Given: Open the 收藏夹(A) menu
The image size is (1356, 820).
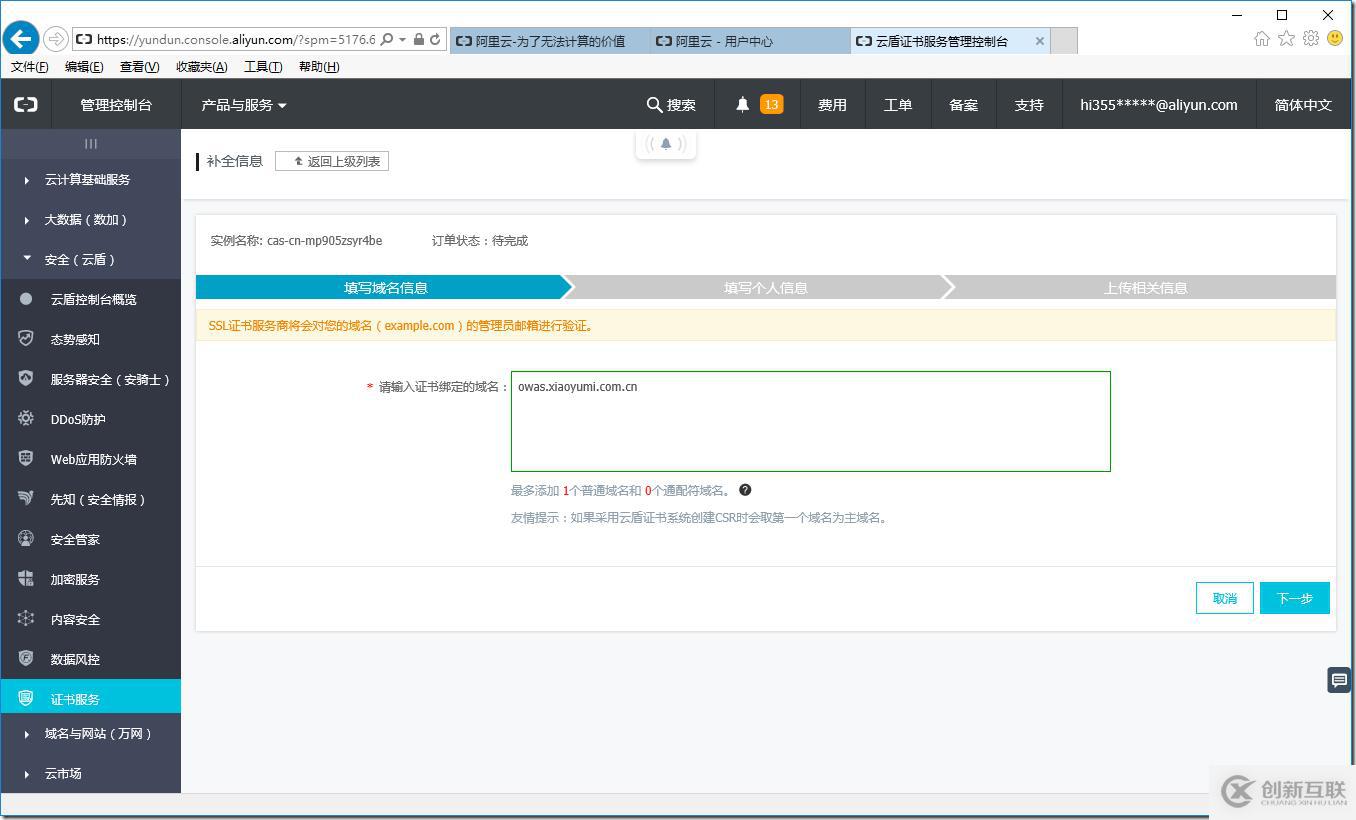Looking at the screenshot, I should click(x=201, y=67).
